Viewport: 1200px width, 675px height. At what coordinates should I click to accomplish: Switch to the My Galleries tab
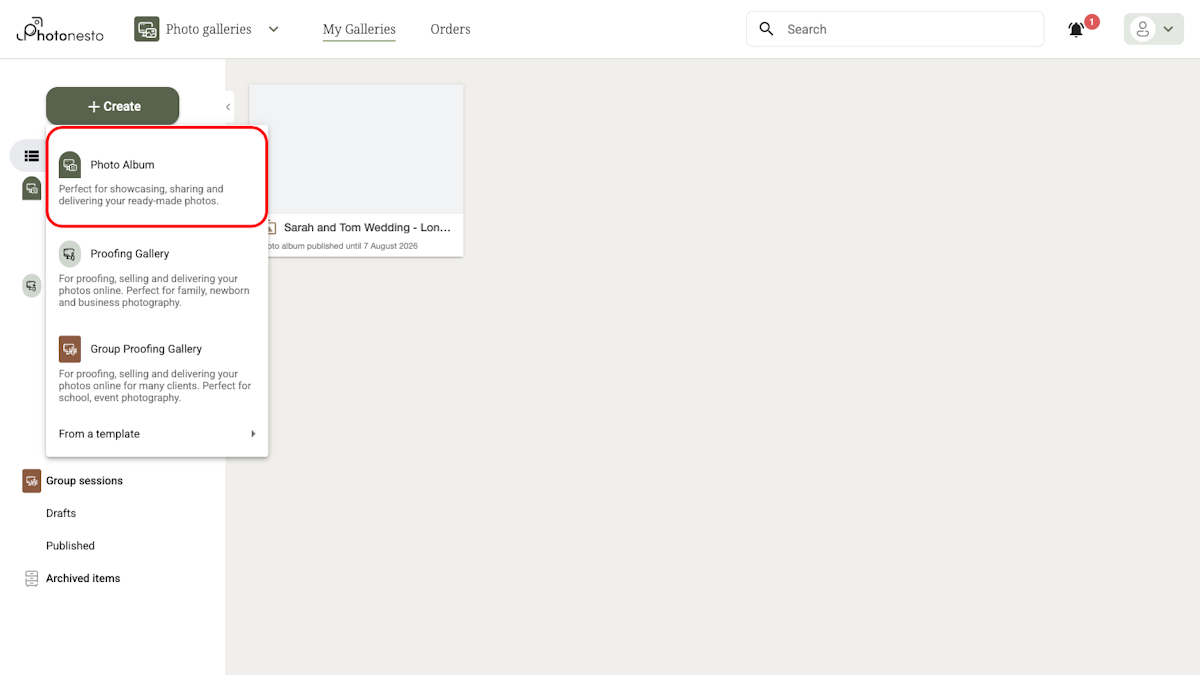(x=359, y=29)
